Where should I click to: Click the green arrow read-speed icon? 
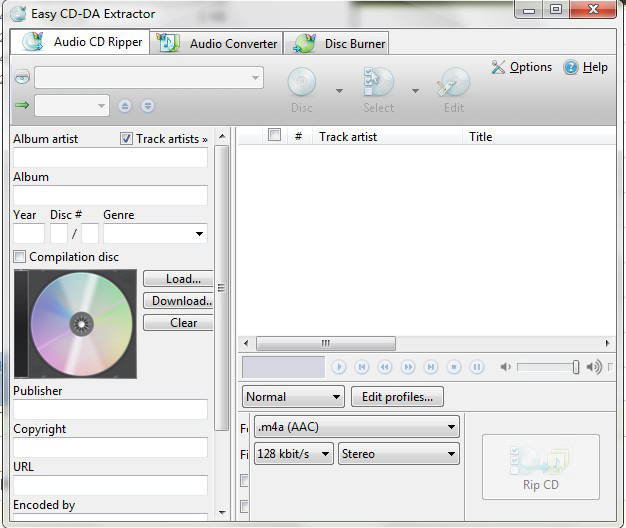[22, 105]
